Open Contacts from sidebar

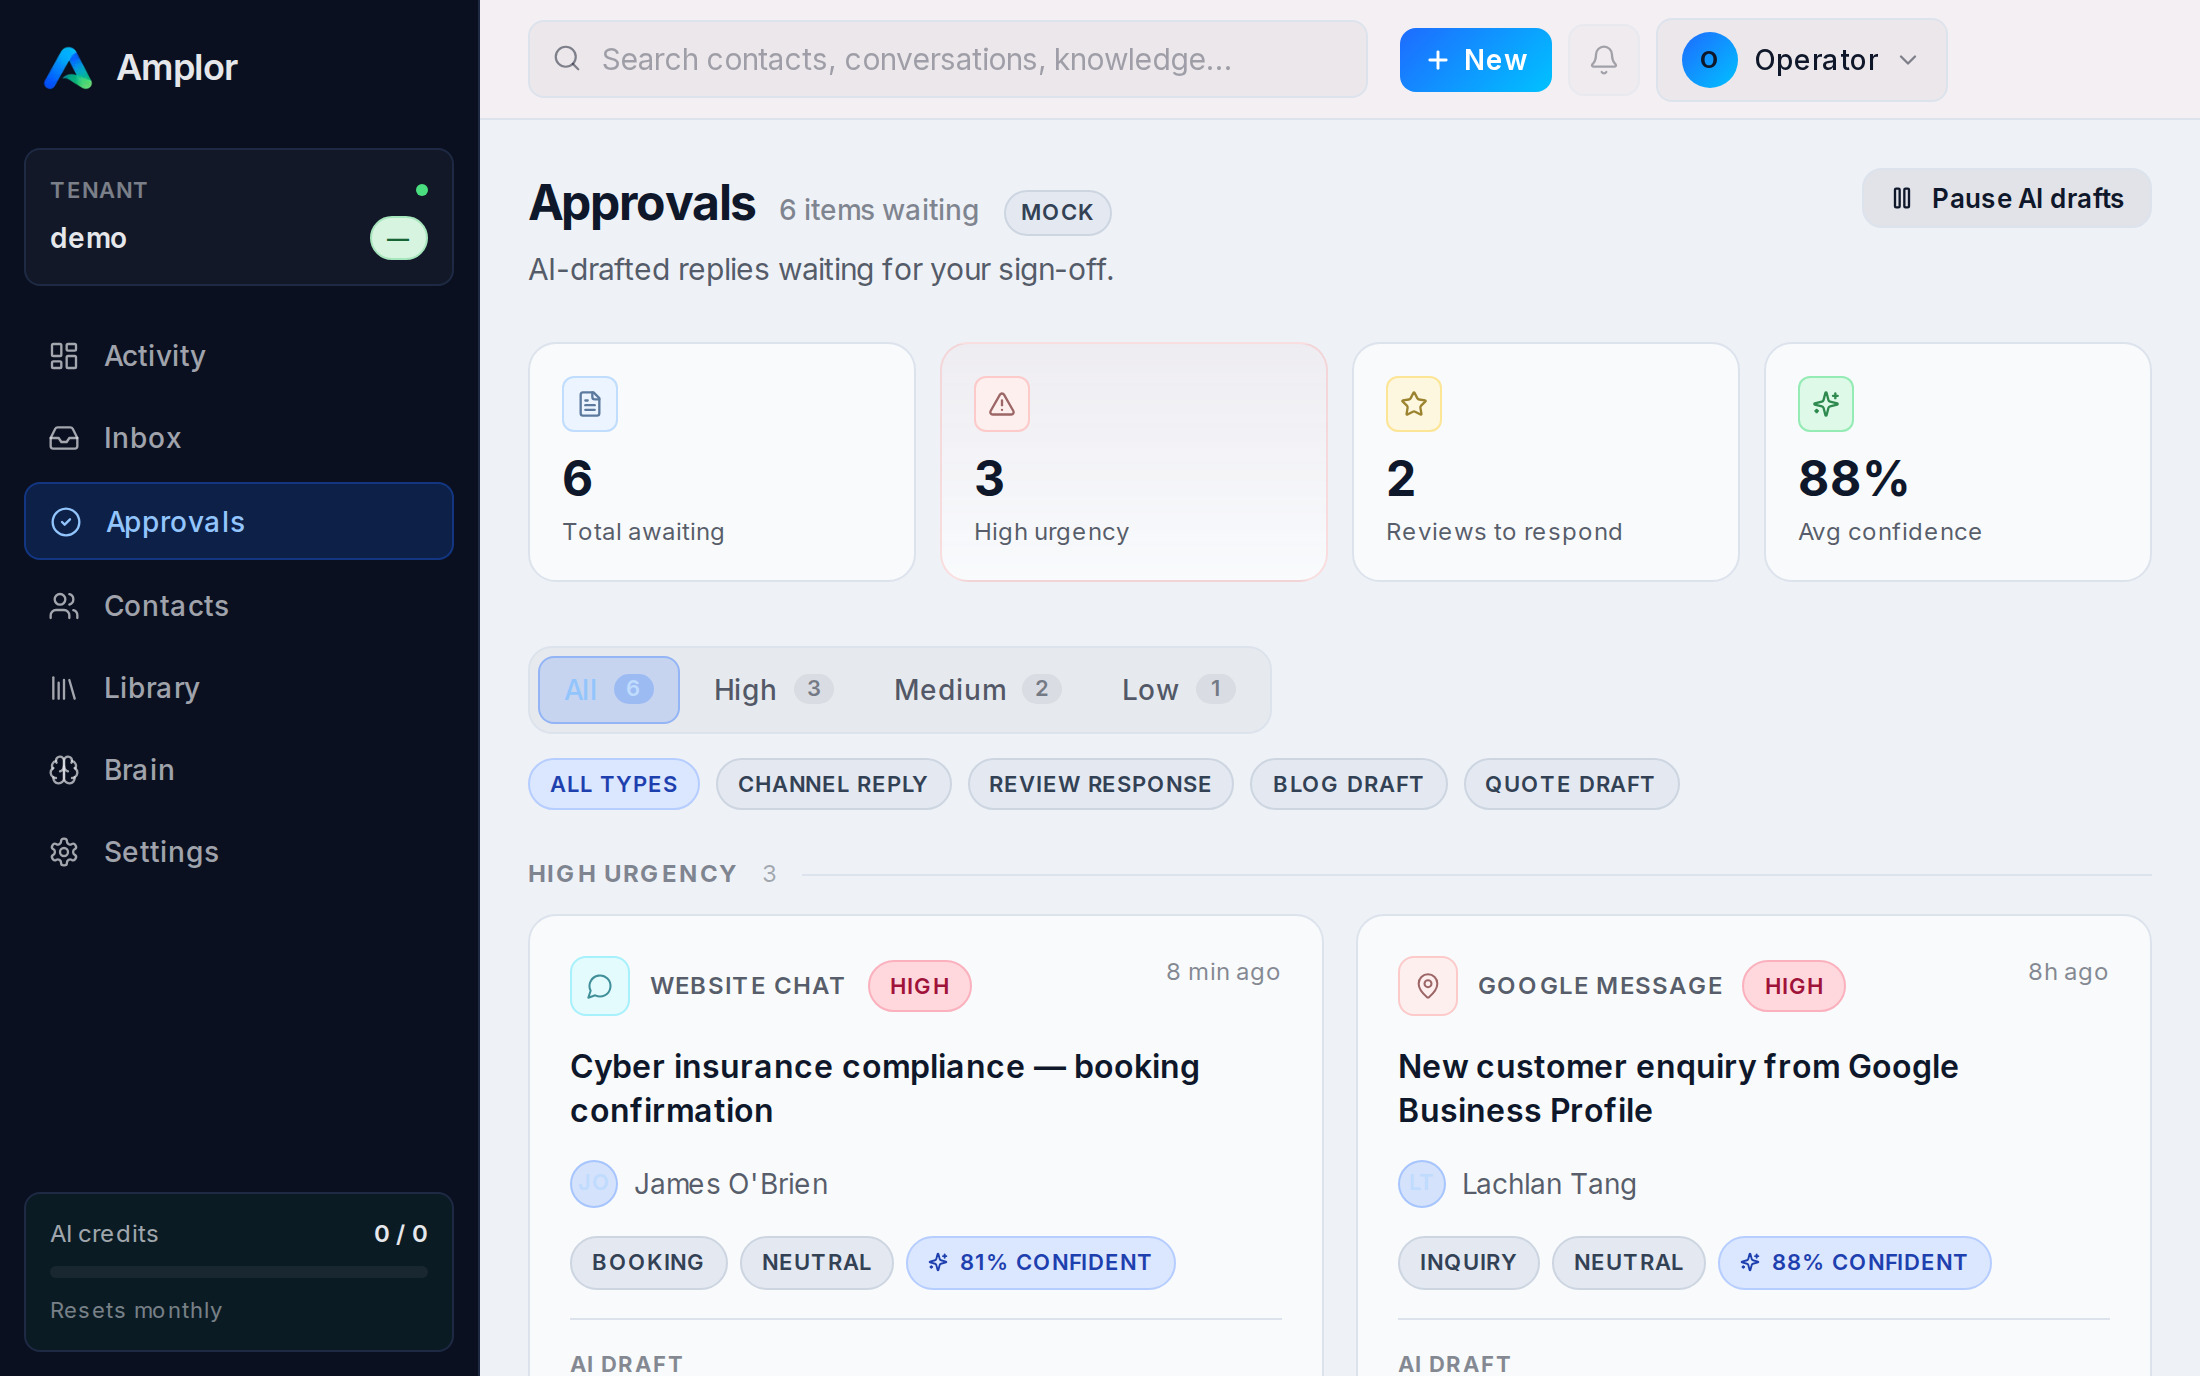239,606
